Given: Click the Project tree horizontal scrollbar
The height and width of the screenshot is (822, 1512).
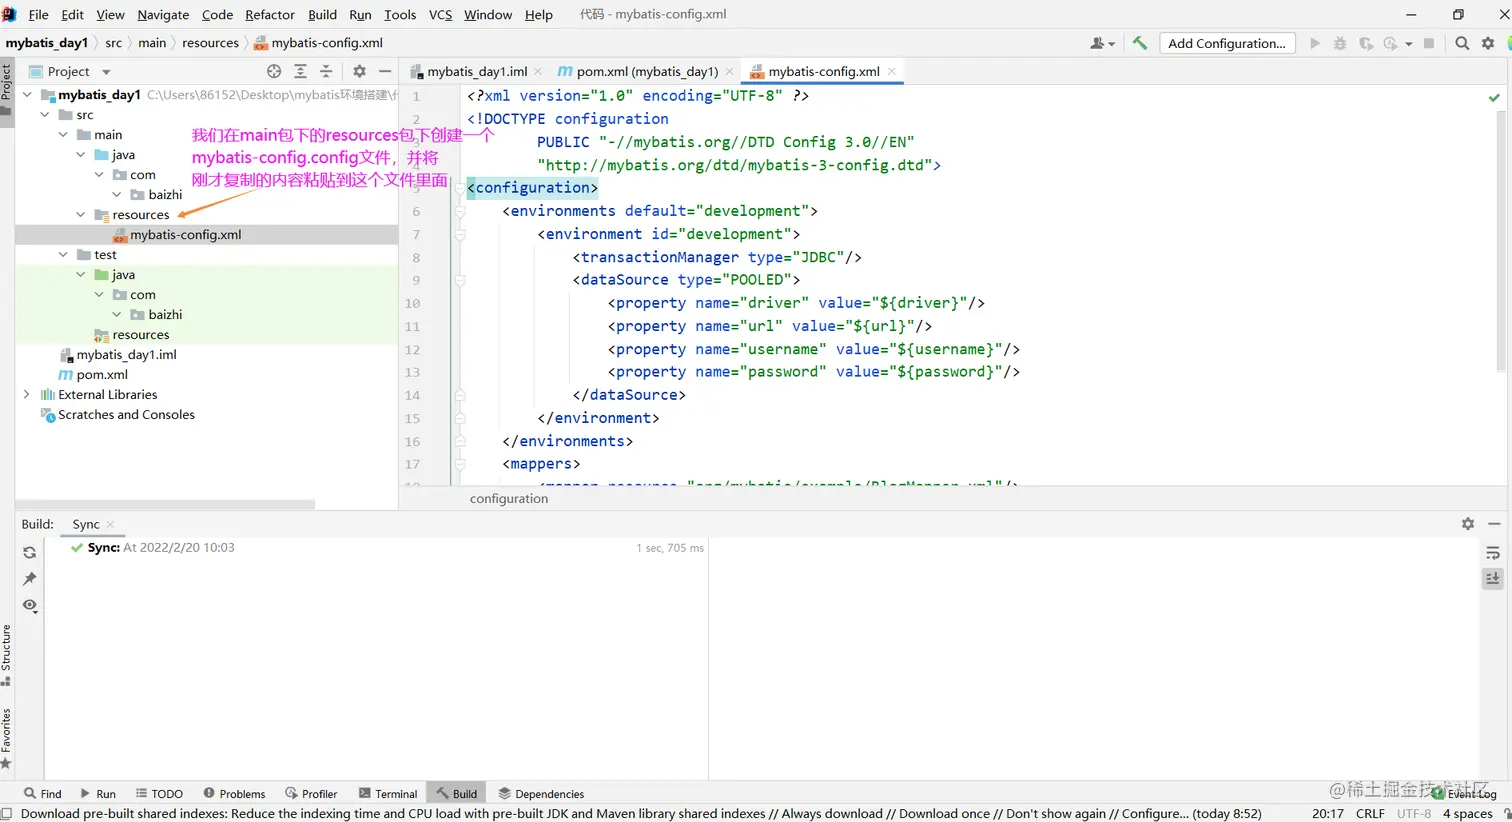Looking at the screenshot, I should [166, 504].
